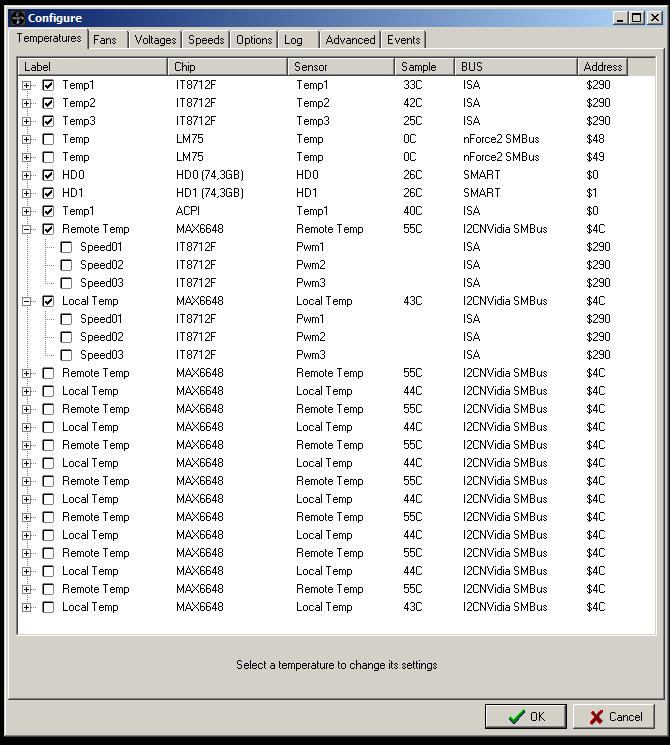Select the HD1 (74,3GB) chip cell

click(210, 193)
